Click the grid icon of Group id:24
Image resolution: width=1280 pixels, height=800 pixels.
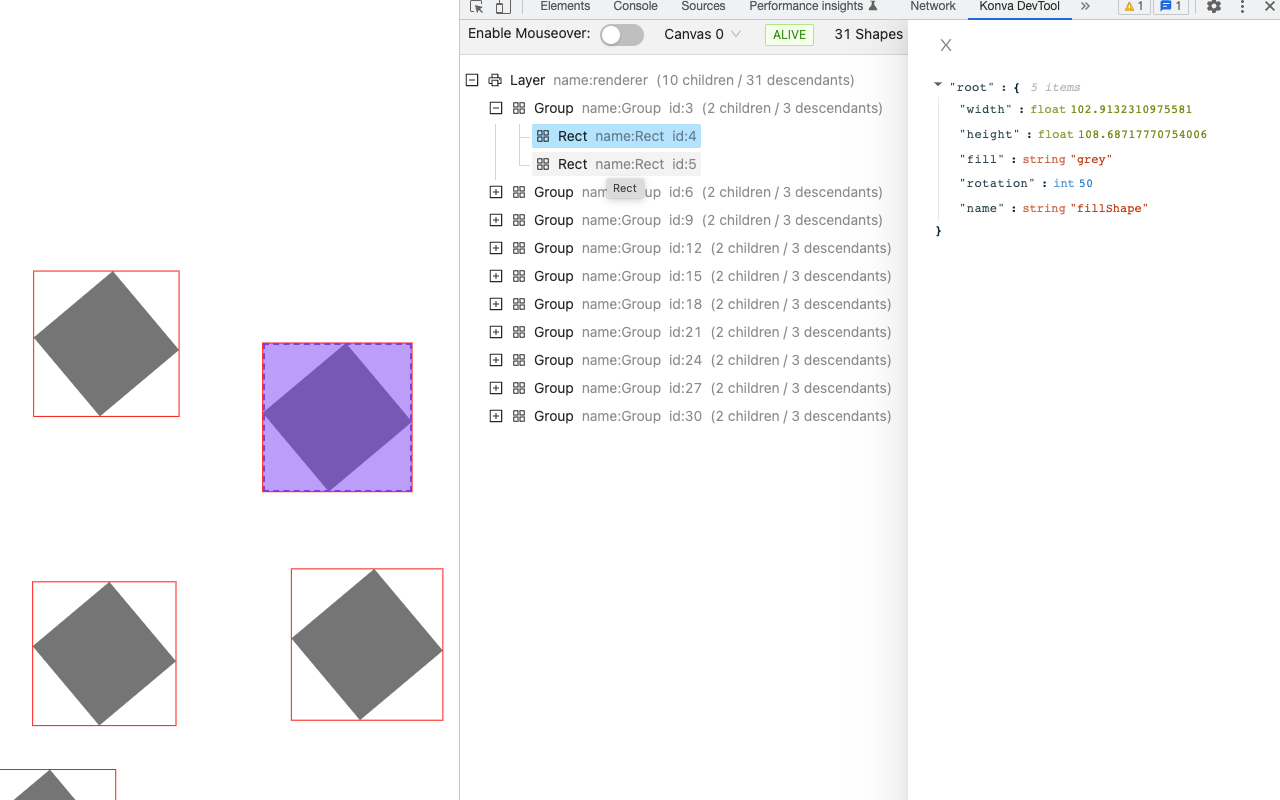(x=519, y=360)
